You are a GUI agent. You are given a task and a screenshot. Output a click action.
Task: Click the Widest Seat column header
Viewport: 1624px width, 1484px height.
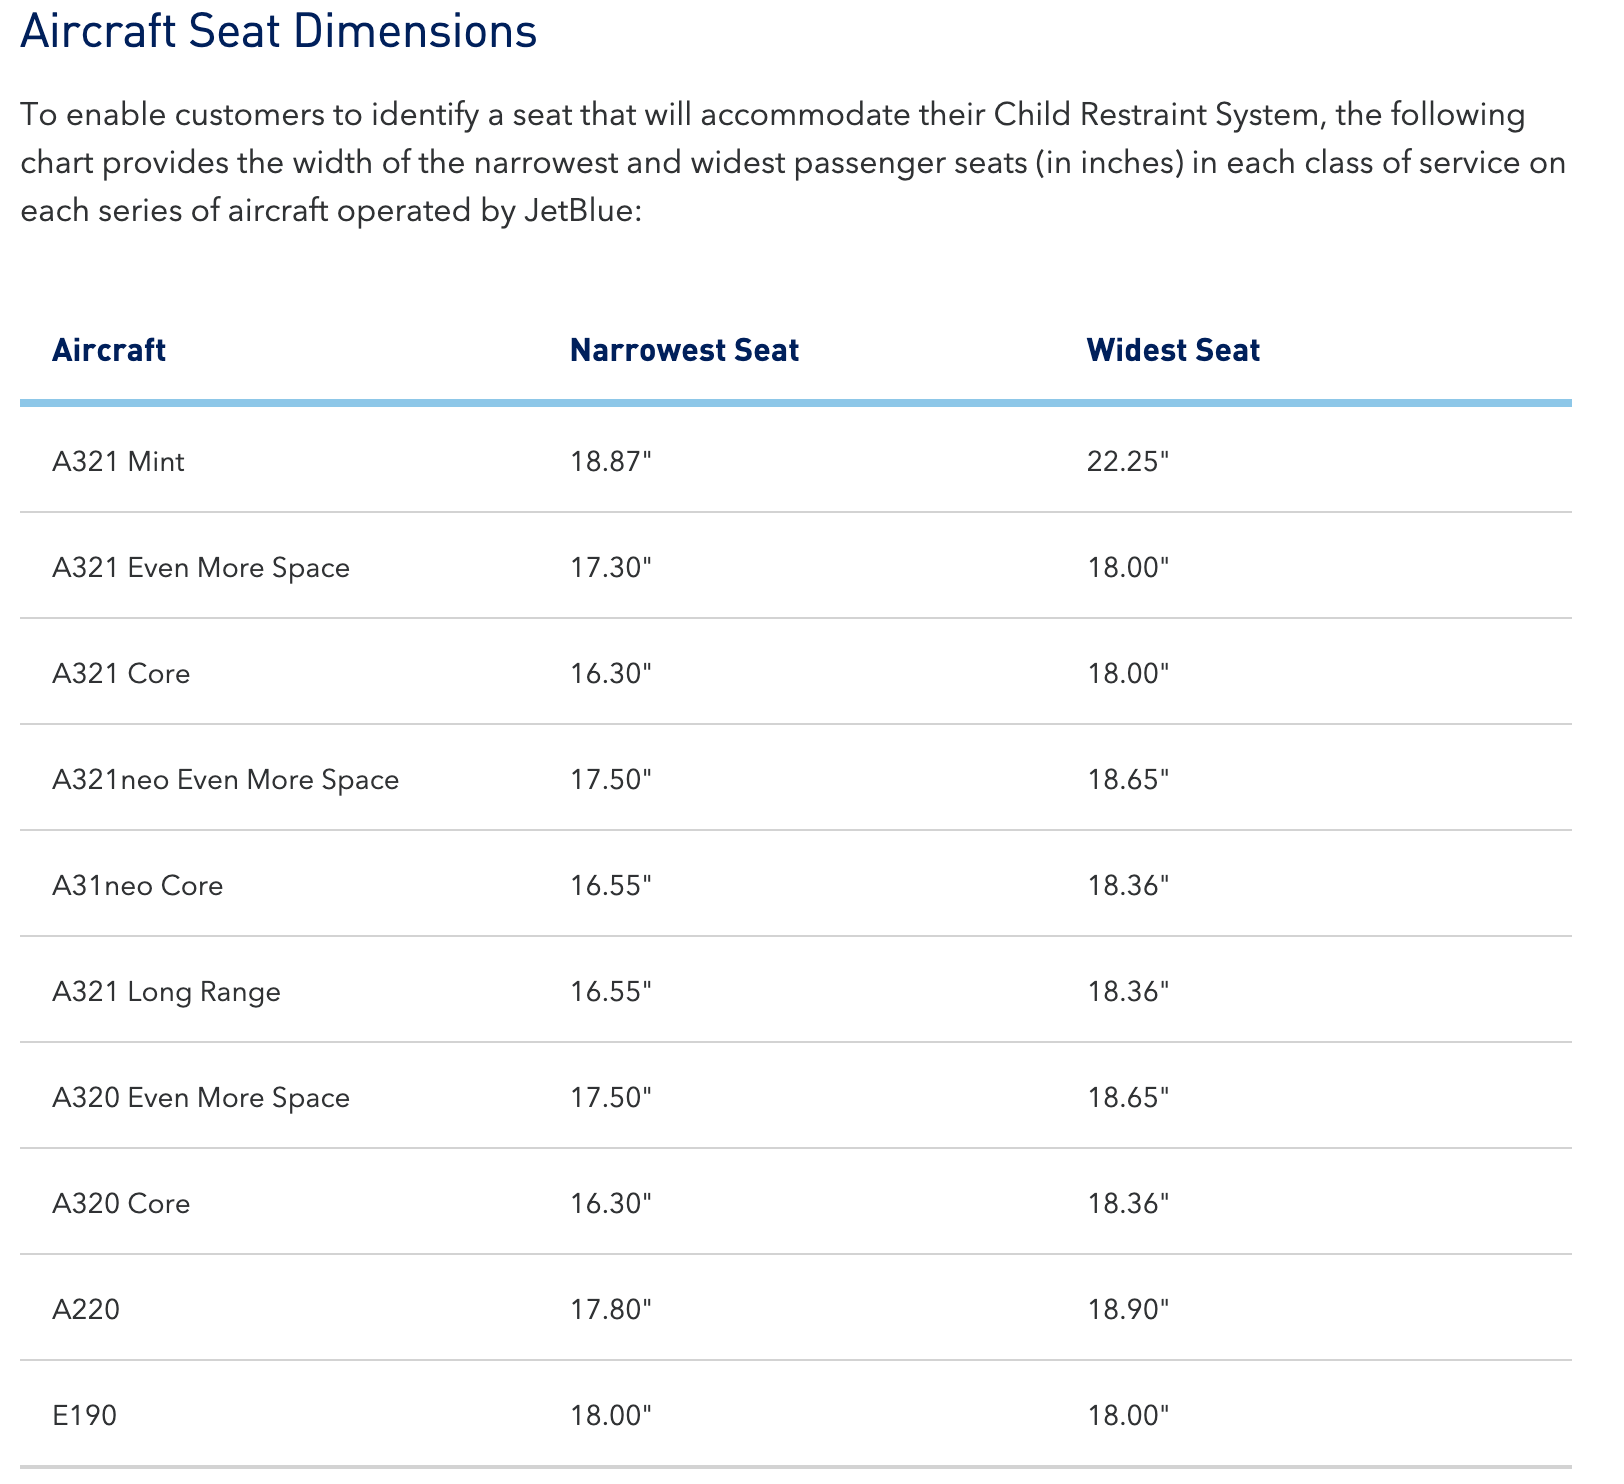click(x=1173, y=350)
